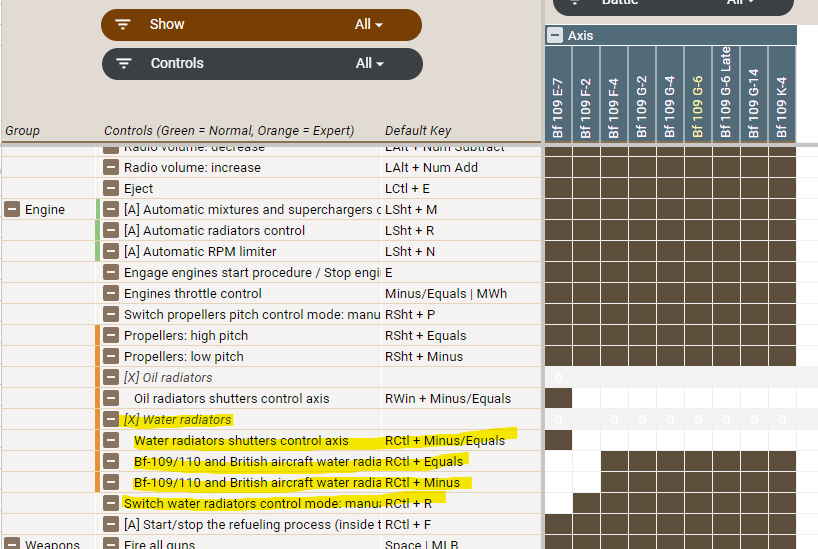Collapse Automatic RPM limiter row
818x549 pixels.
[x=111, y=252]
